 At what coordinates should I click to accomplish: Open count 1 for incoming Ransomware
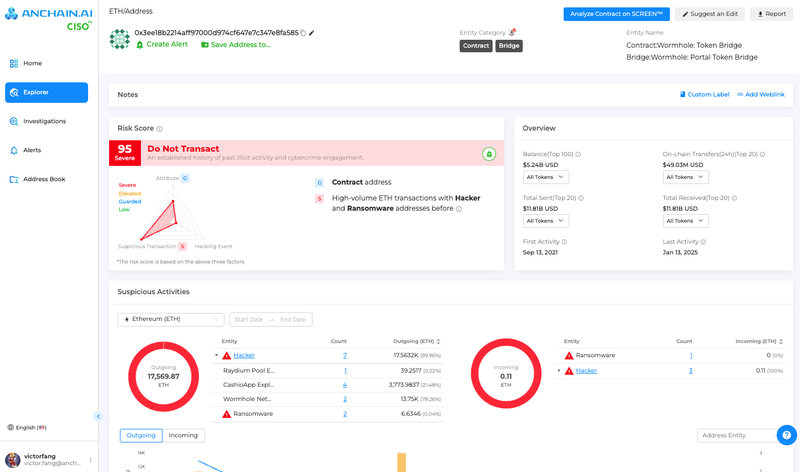691,356
